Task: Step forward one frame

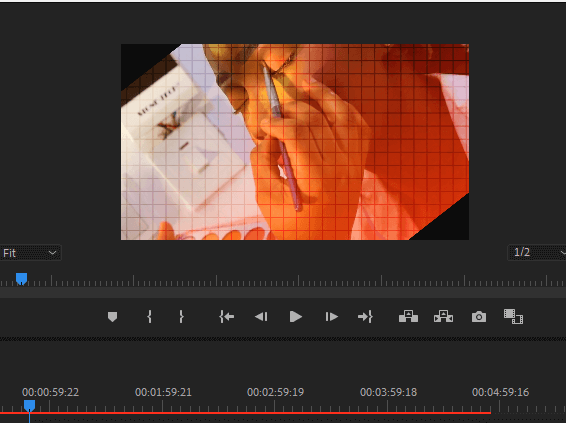Action: [331, 317]
